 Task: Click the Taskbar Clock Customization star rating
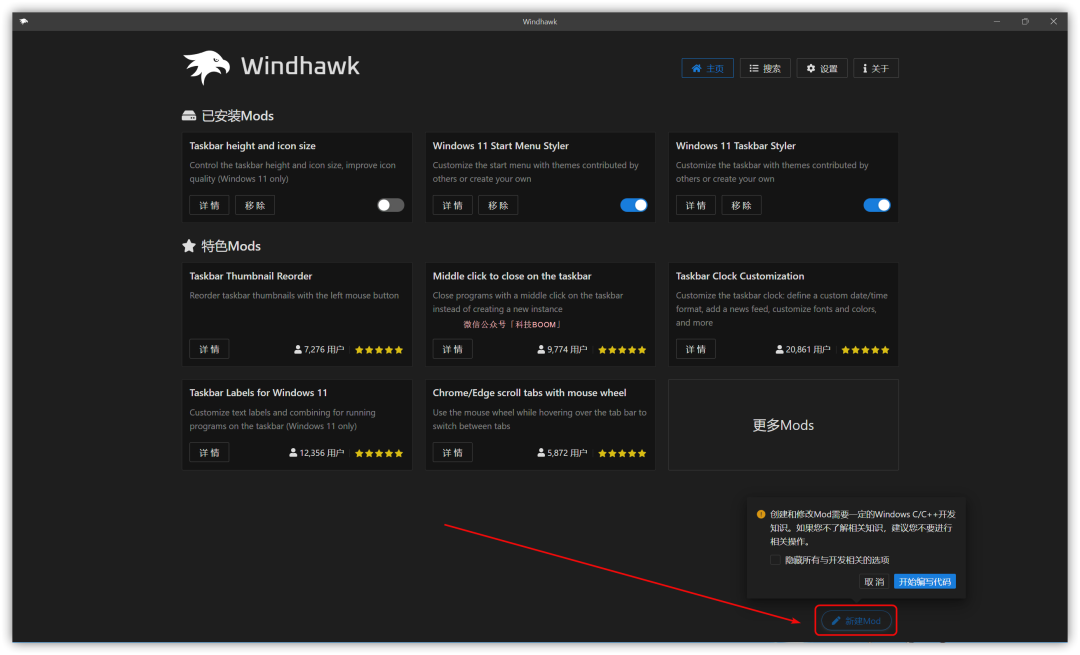(865, 350)
